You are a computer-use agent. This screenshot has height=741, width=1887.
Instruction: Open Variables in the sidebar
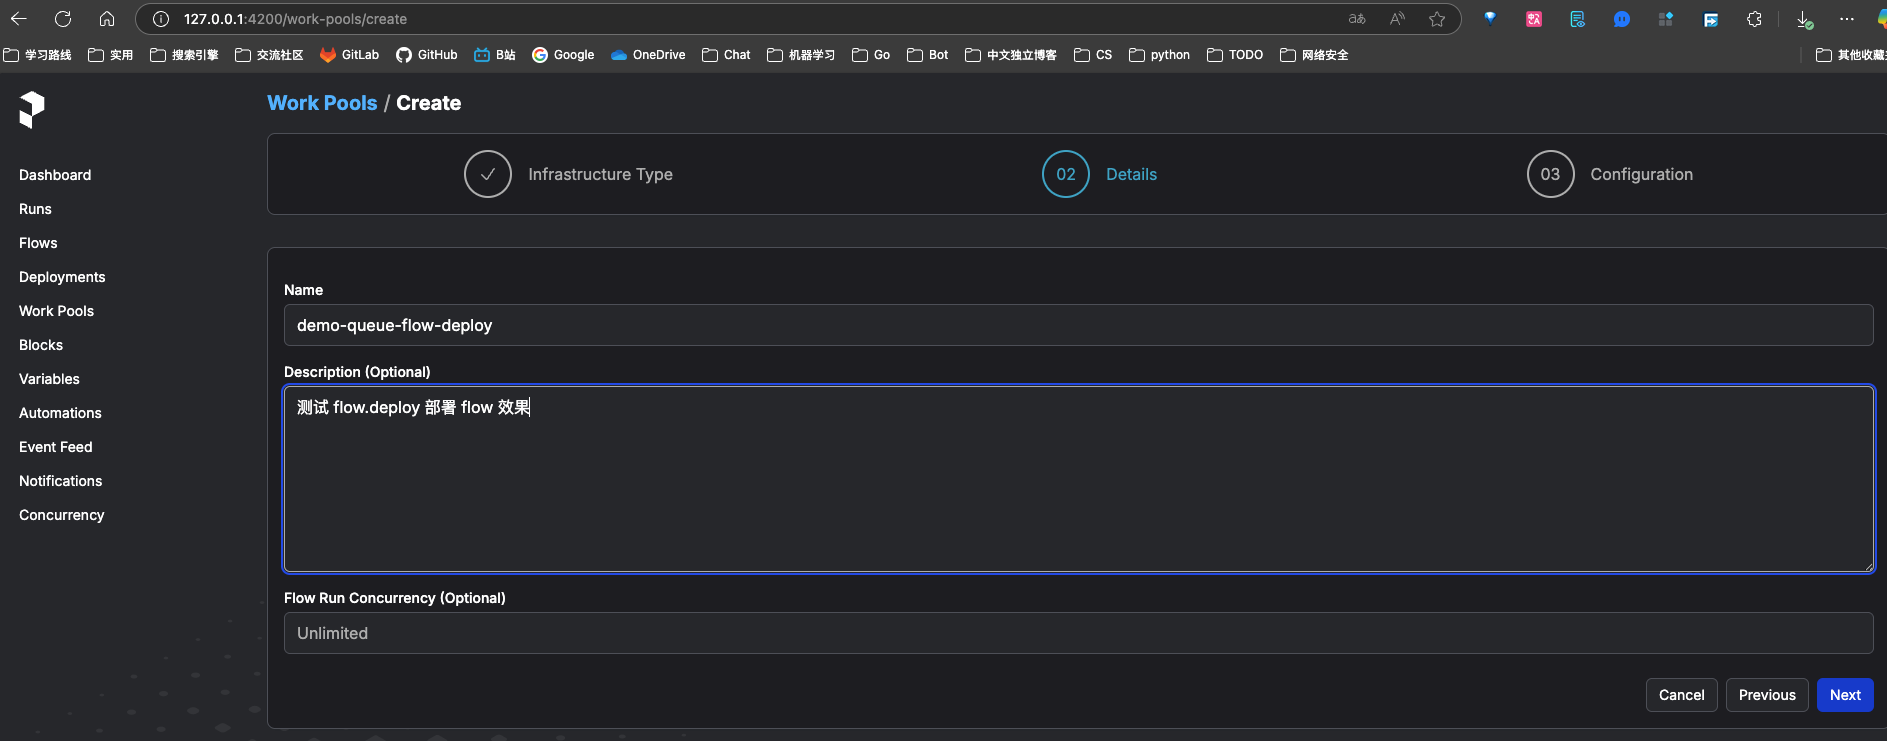(49, 379)
